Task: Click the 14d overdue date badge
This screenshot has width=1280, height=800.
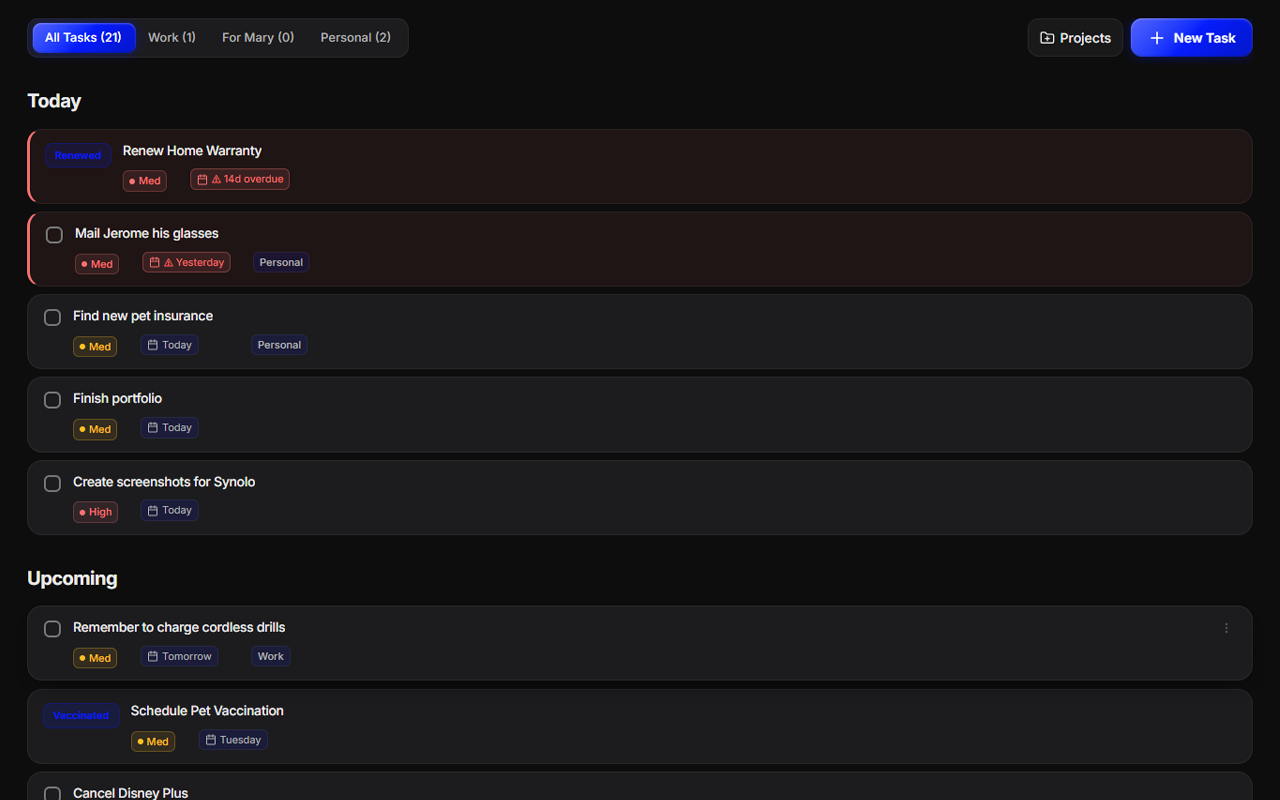Action: [240, 180]
